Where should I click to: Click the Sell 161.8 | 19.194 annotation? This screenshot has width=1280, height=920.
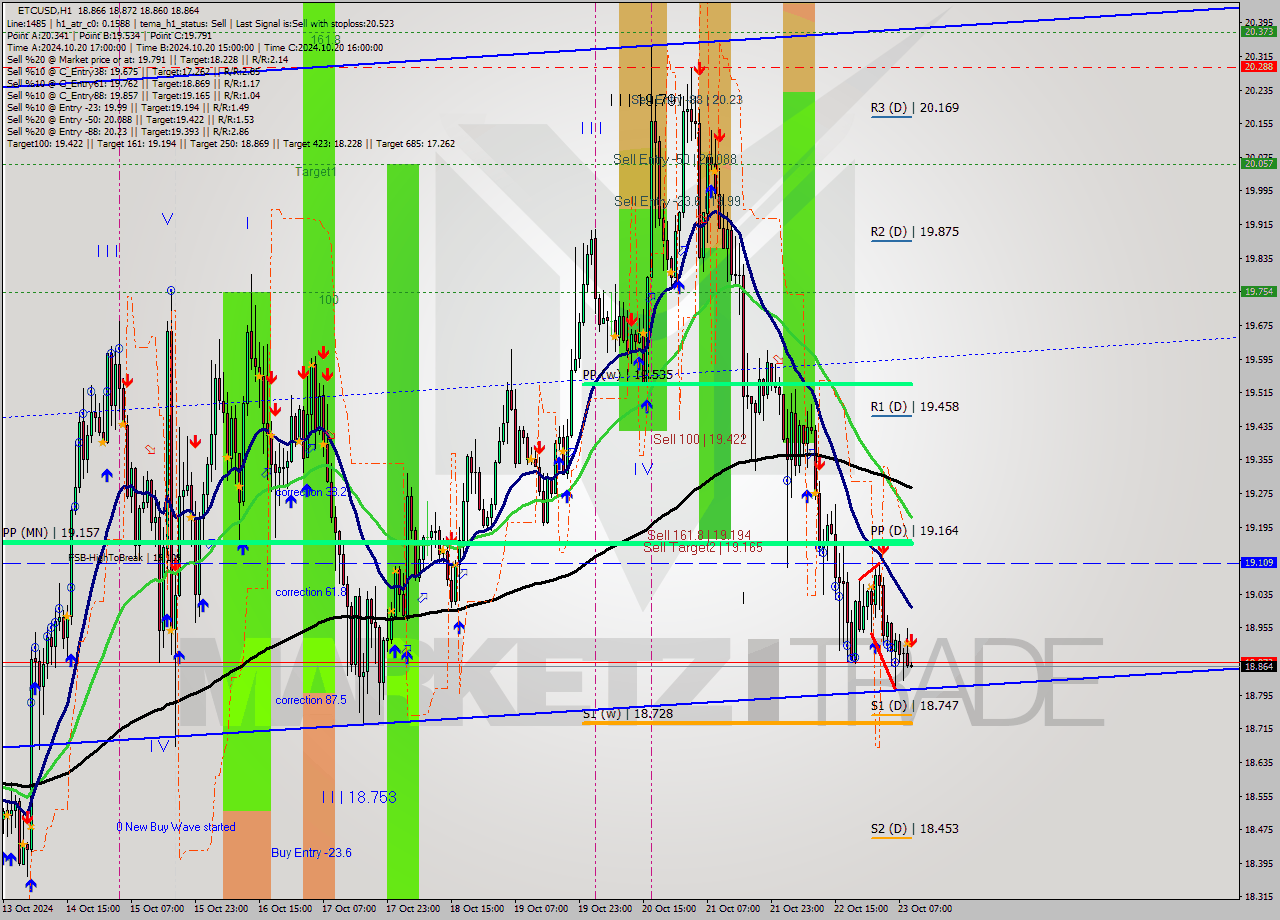coord(698,536)
